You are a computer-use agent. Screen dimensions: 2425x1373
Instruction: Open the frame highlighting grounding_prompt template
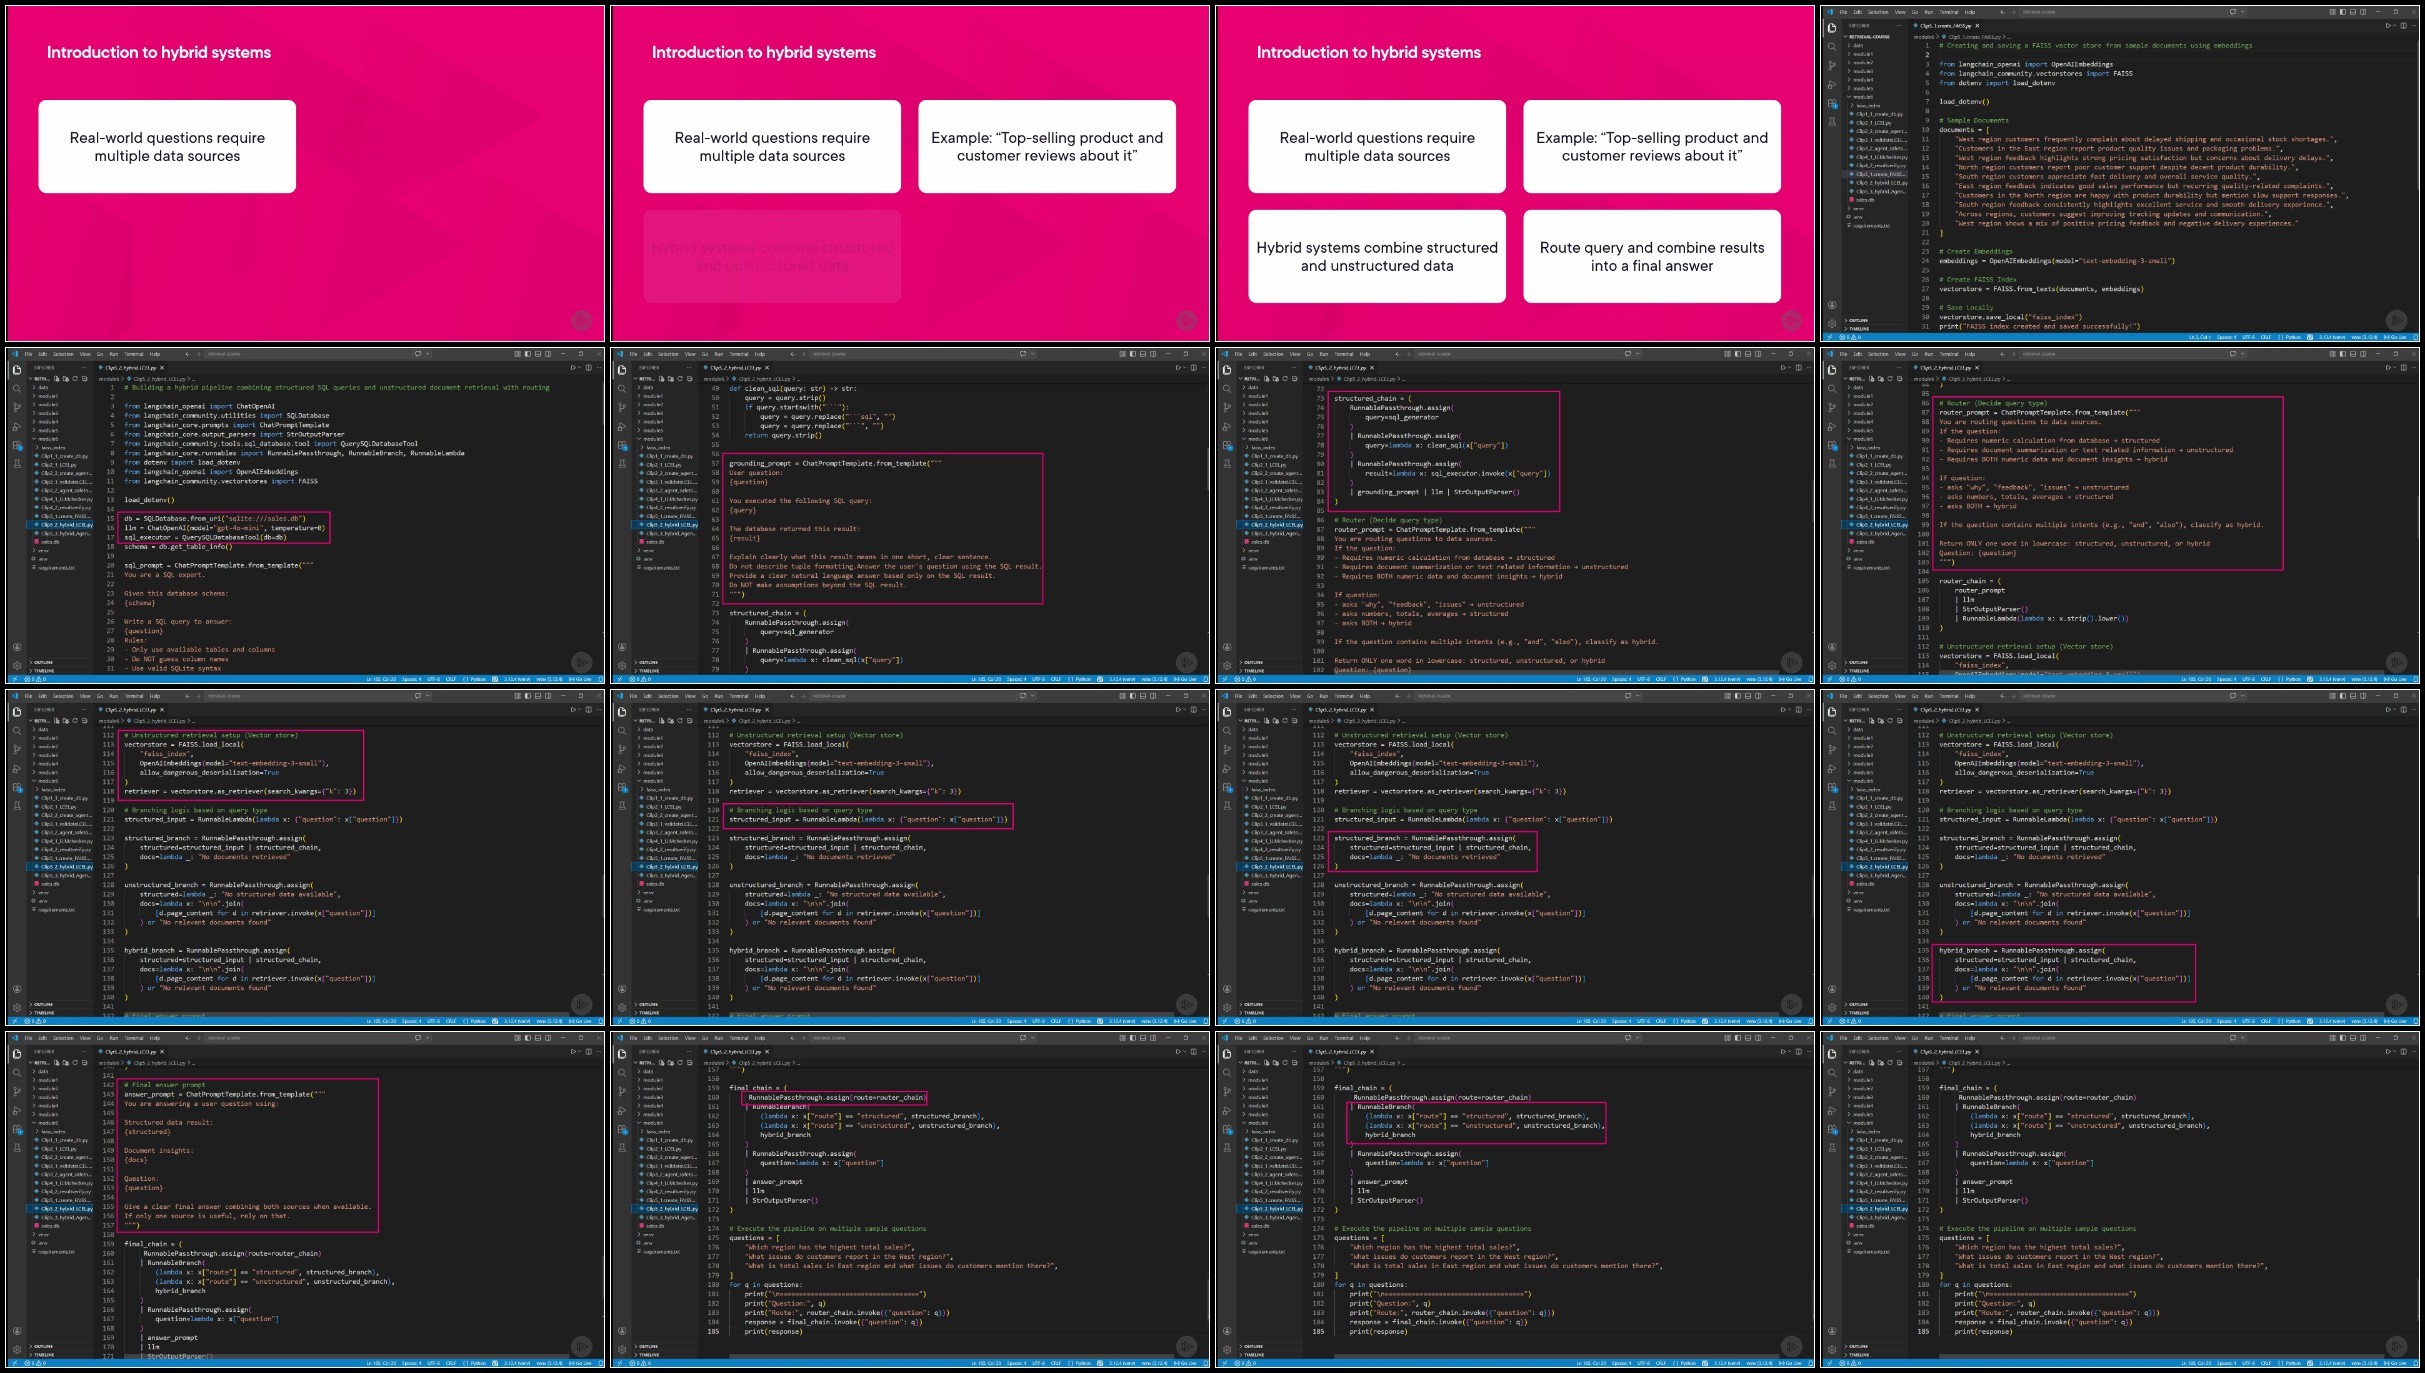(910, 516)
